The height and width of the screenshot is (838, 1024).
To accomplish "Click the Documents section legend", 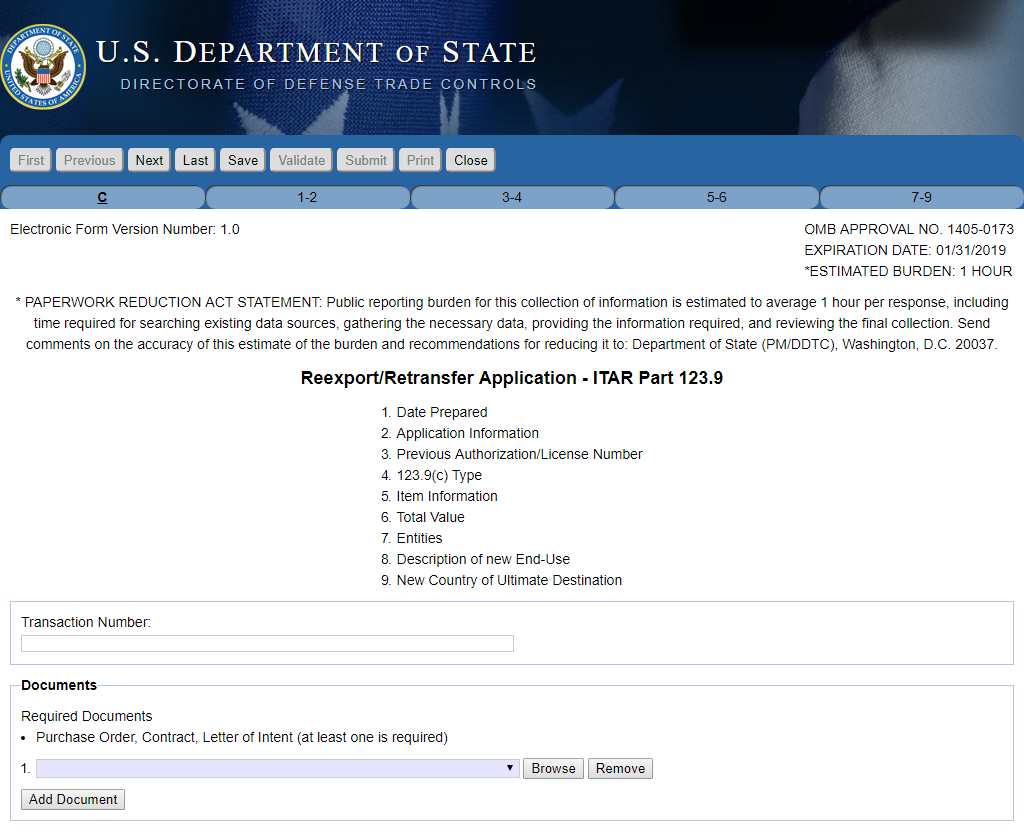I will point(59,685).
